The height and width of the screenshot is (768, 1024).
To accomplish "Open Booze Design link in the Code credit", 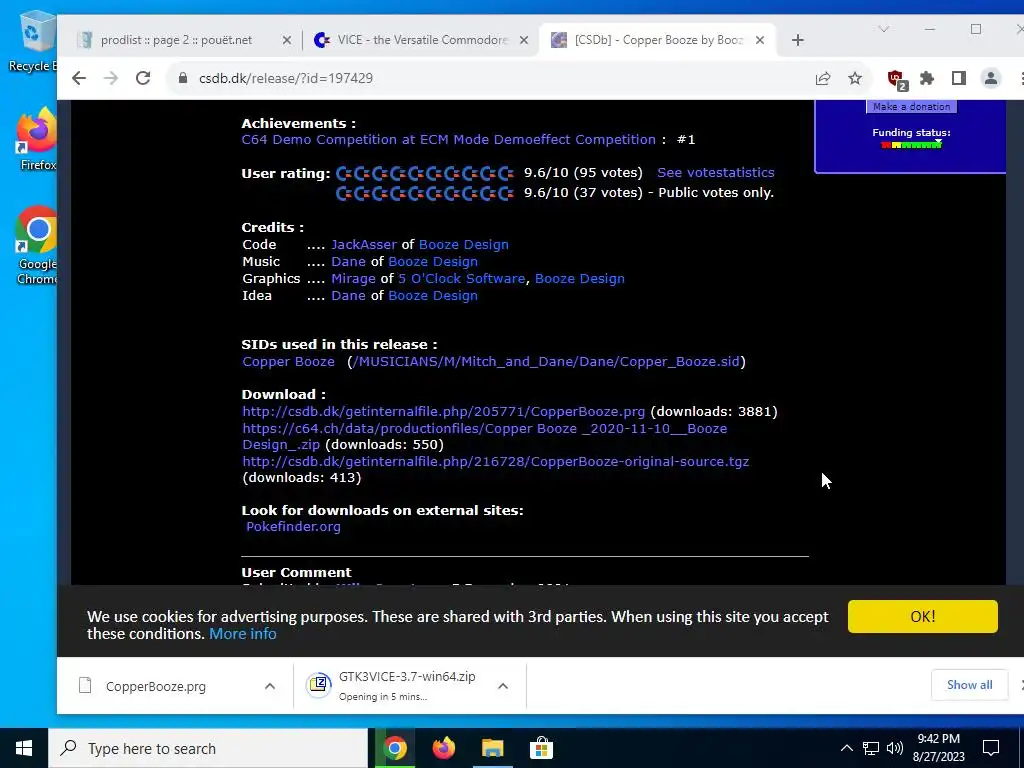I will tap(464, 244).
